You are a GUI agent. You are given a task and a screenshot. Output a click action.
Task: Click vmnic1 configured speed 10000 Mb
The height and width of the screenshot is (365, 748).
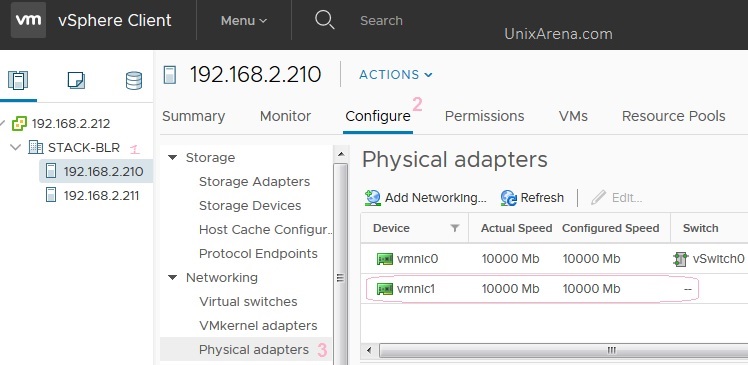point(591,289)
